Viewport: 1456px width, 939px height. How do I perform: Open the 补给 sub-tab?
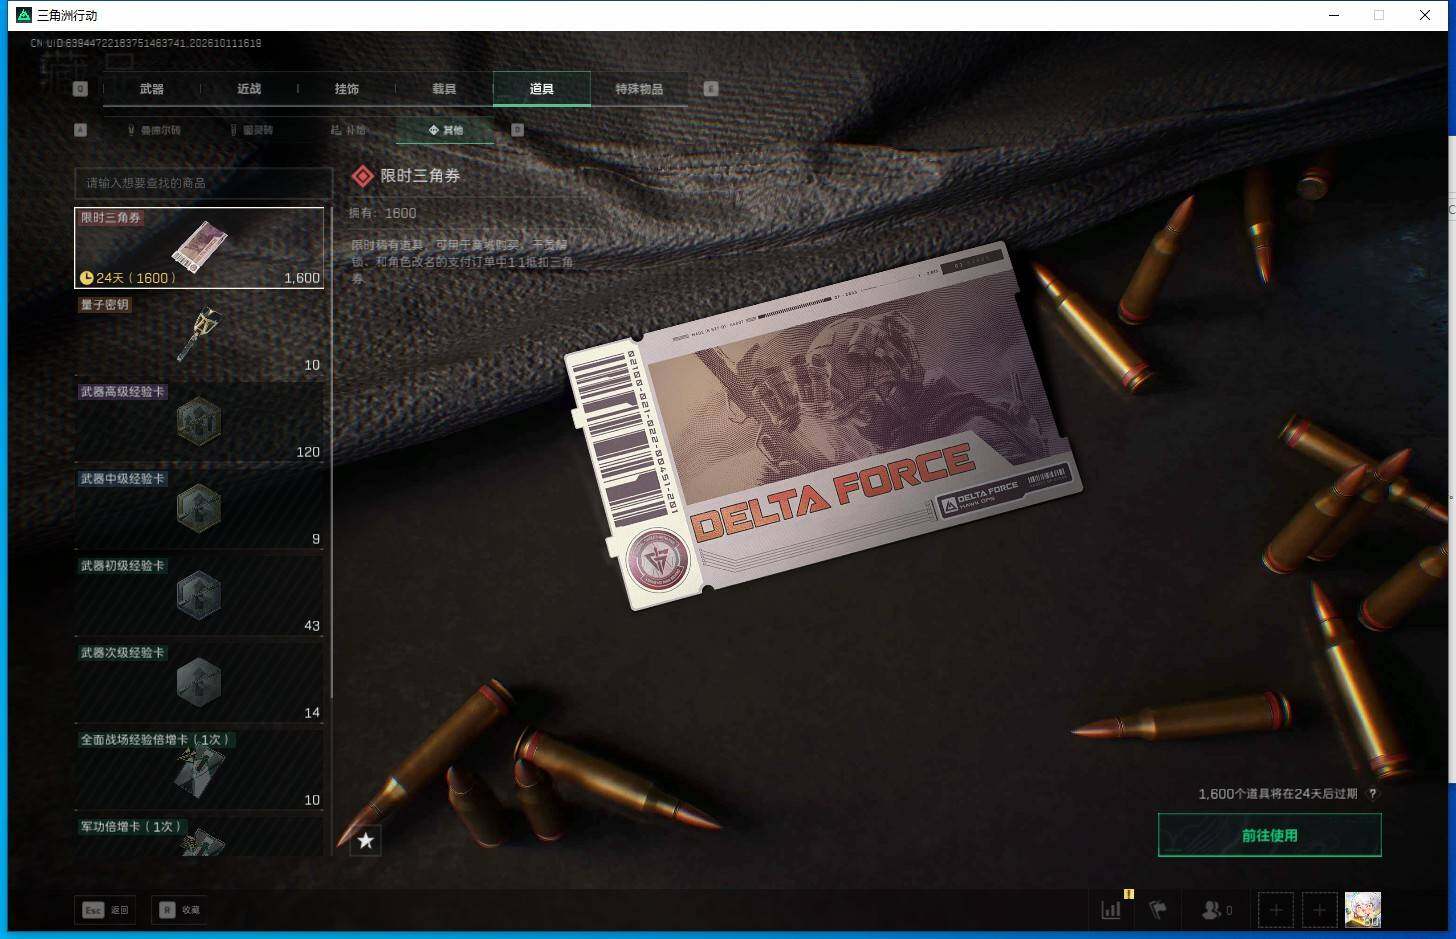pos(348,130)
